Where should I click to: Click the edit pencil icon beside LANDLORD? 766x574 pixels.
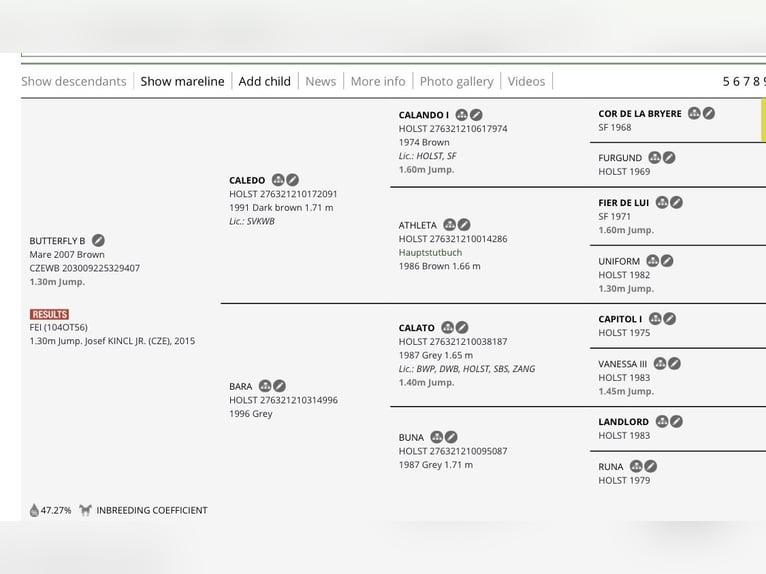(677, 422)
